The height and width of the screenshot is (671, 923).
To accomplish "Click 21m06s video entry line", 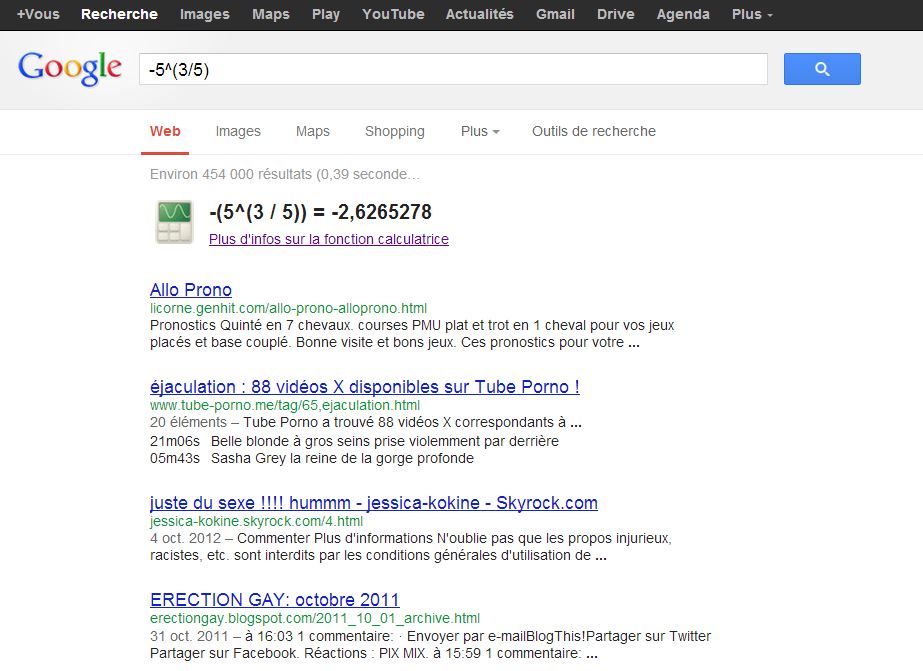I will [x=354, y=441].
